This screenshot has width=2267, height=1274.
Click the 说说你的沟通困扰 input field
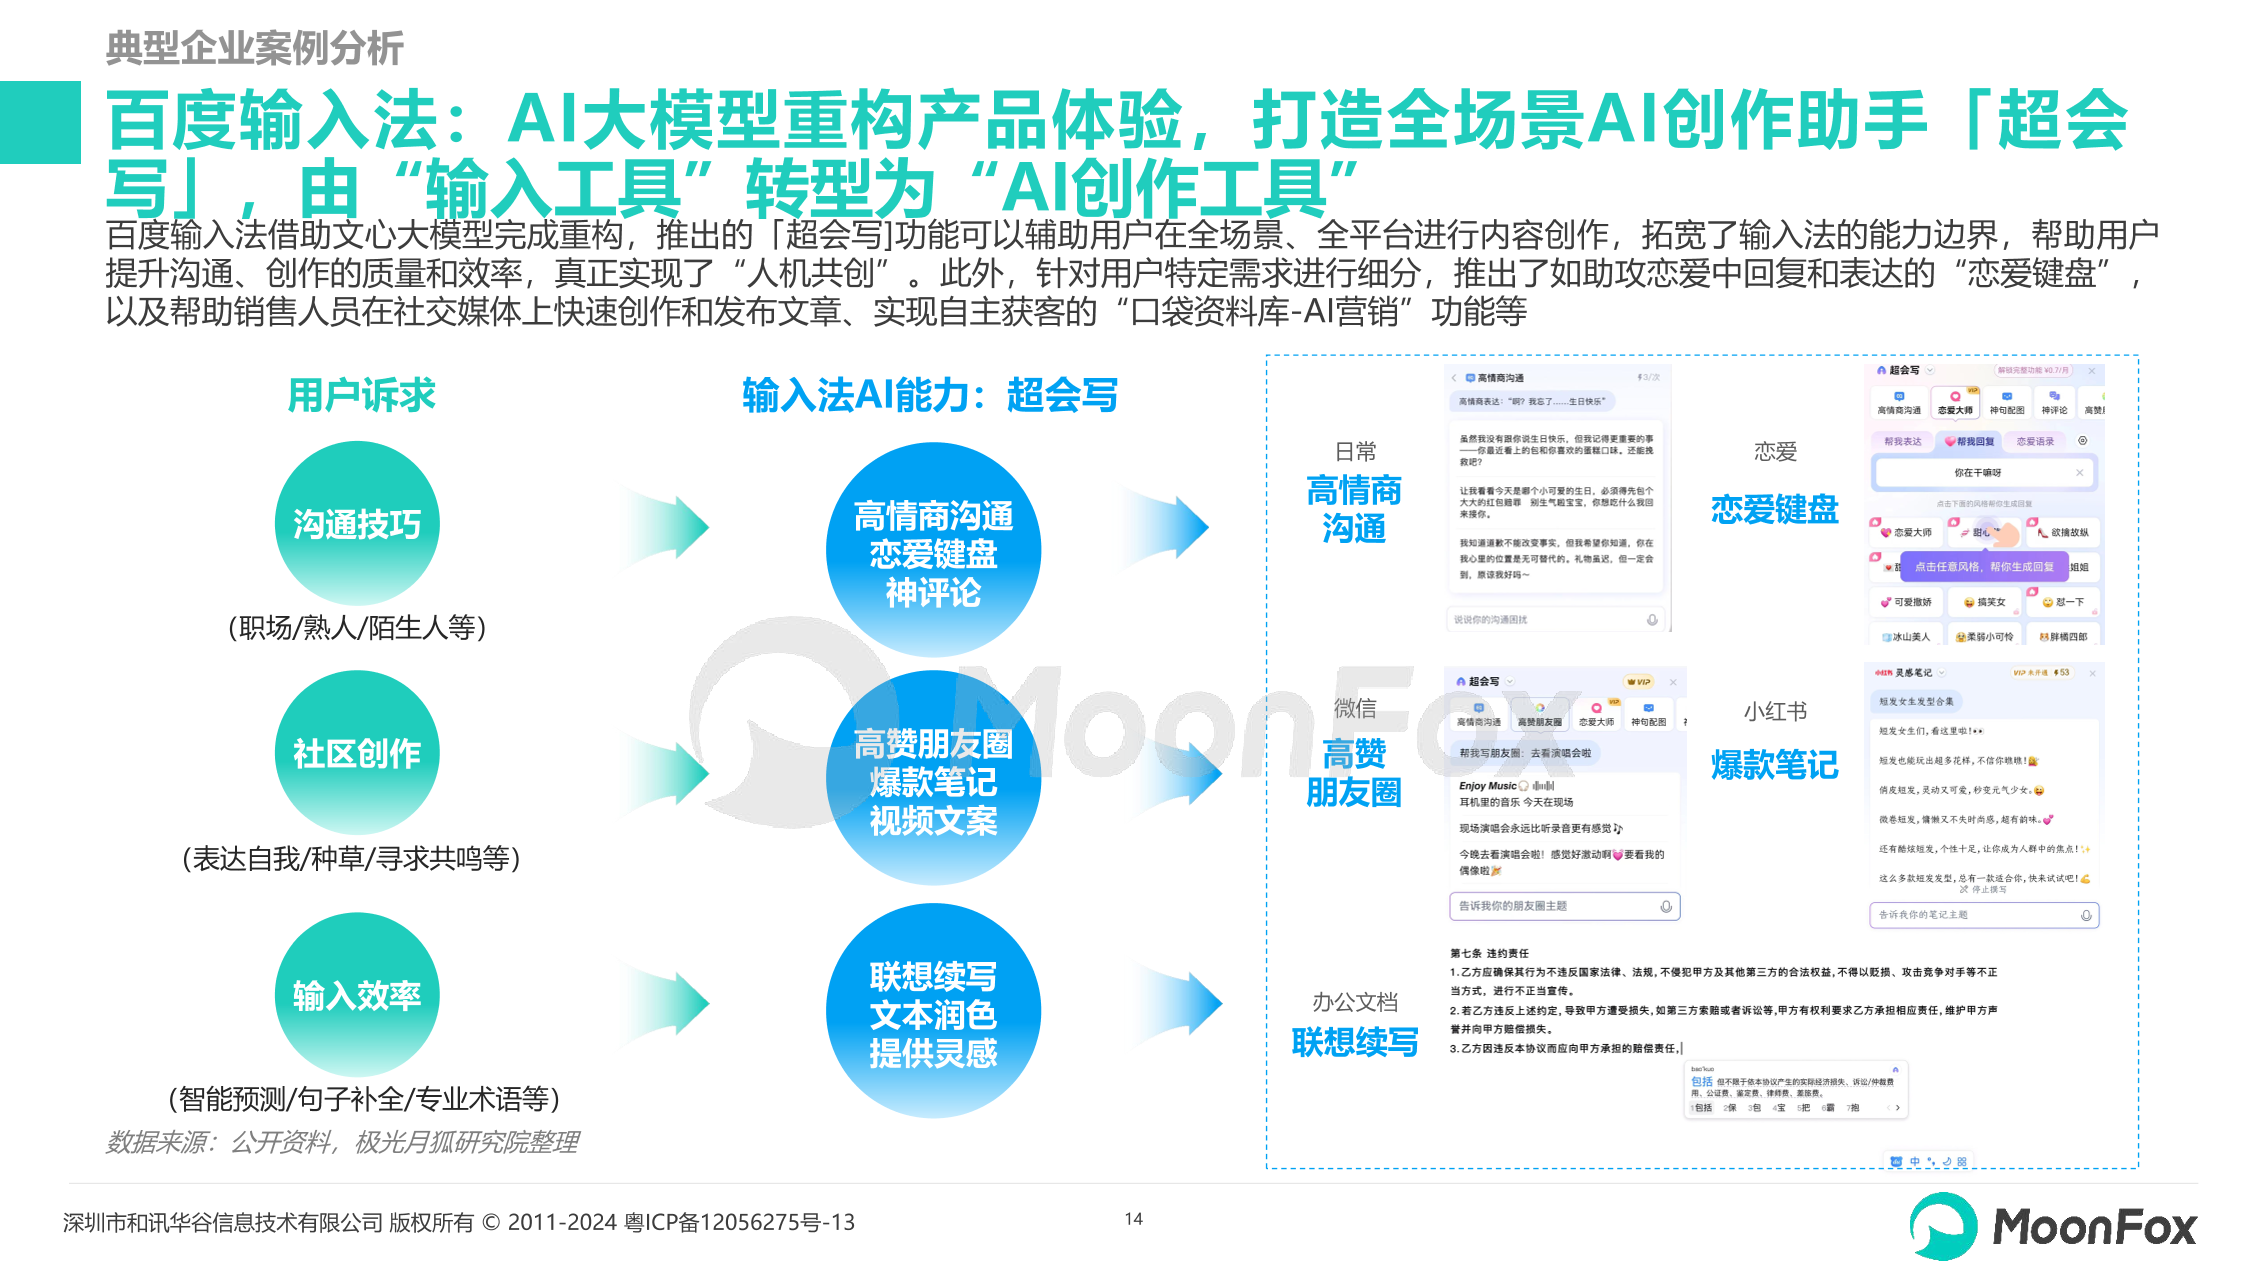(x=1555, y=620)
